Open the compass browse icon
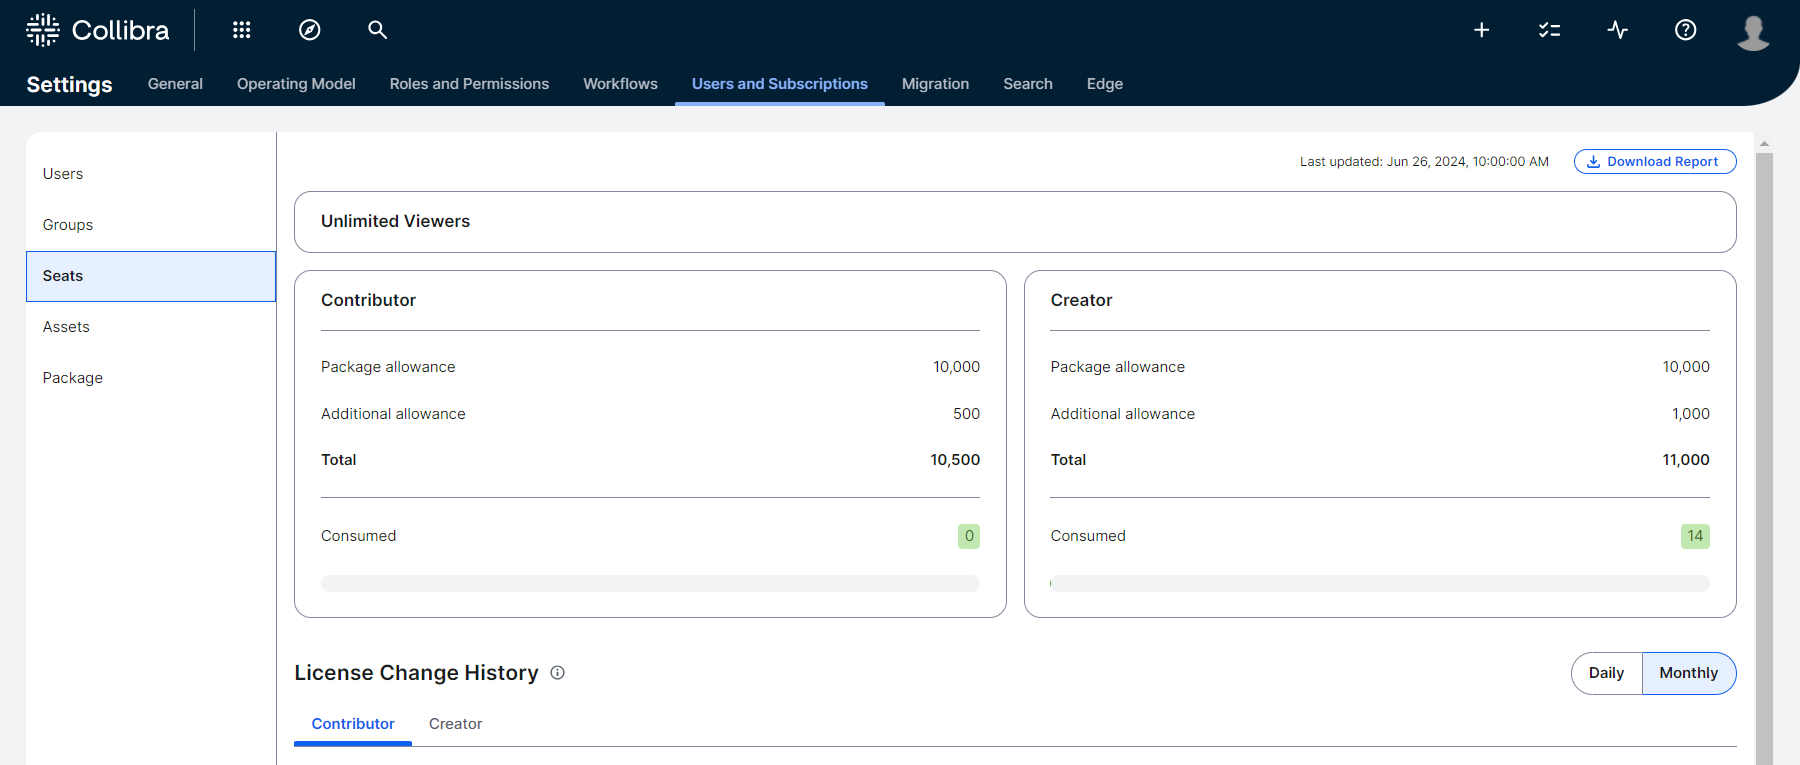Screen dimensions: 1800x765 pyautogui.click(x=310, y=30)
